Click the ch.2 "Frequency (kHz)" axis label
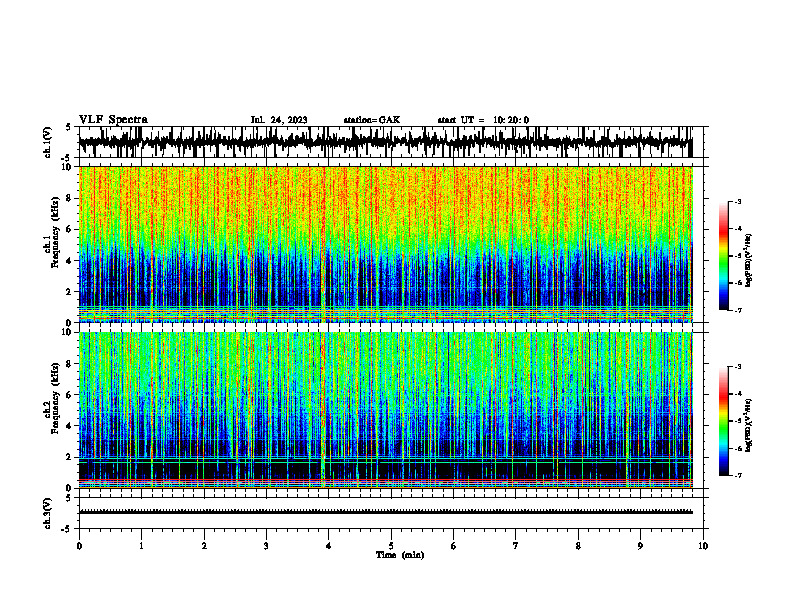 (56, 398)
